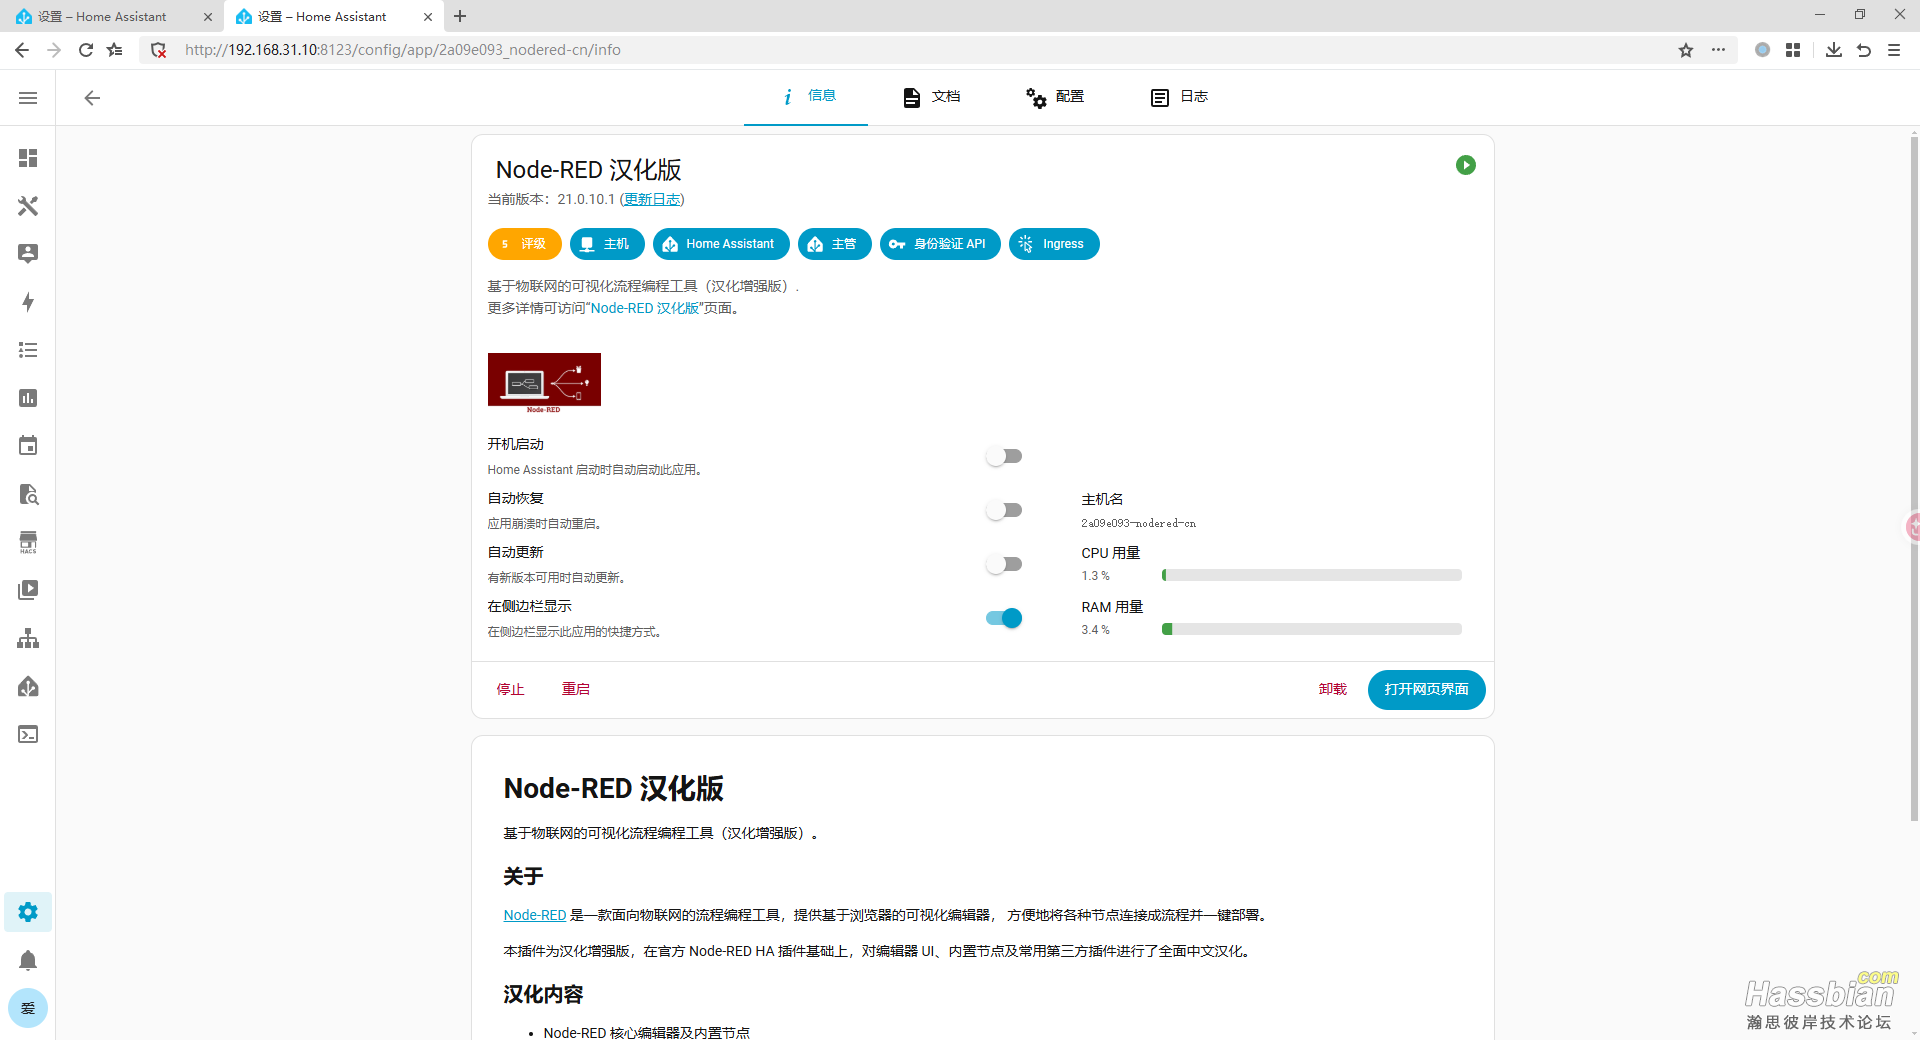
Task: Open the browser downloads icon
Action: (1834, 50)
